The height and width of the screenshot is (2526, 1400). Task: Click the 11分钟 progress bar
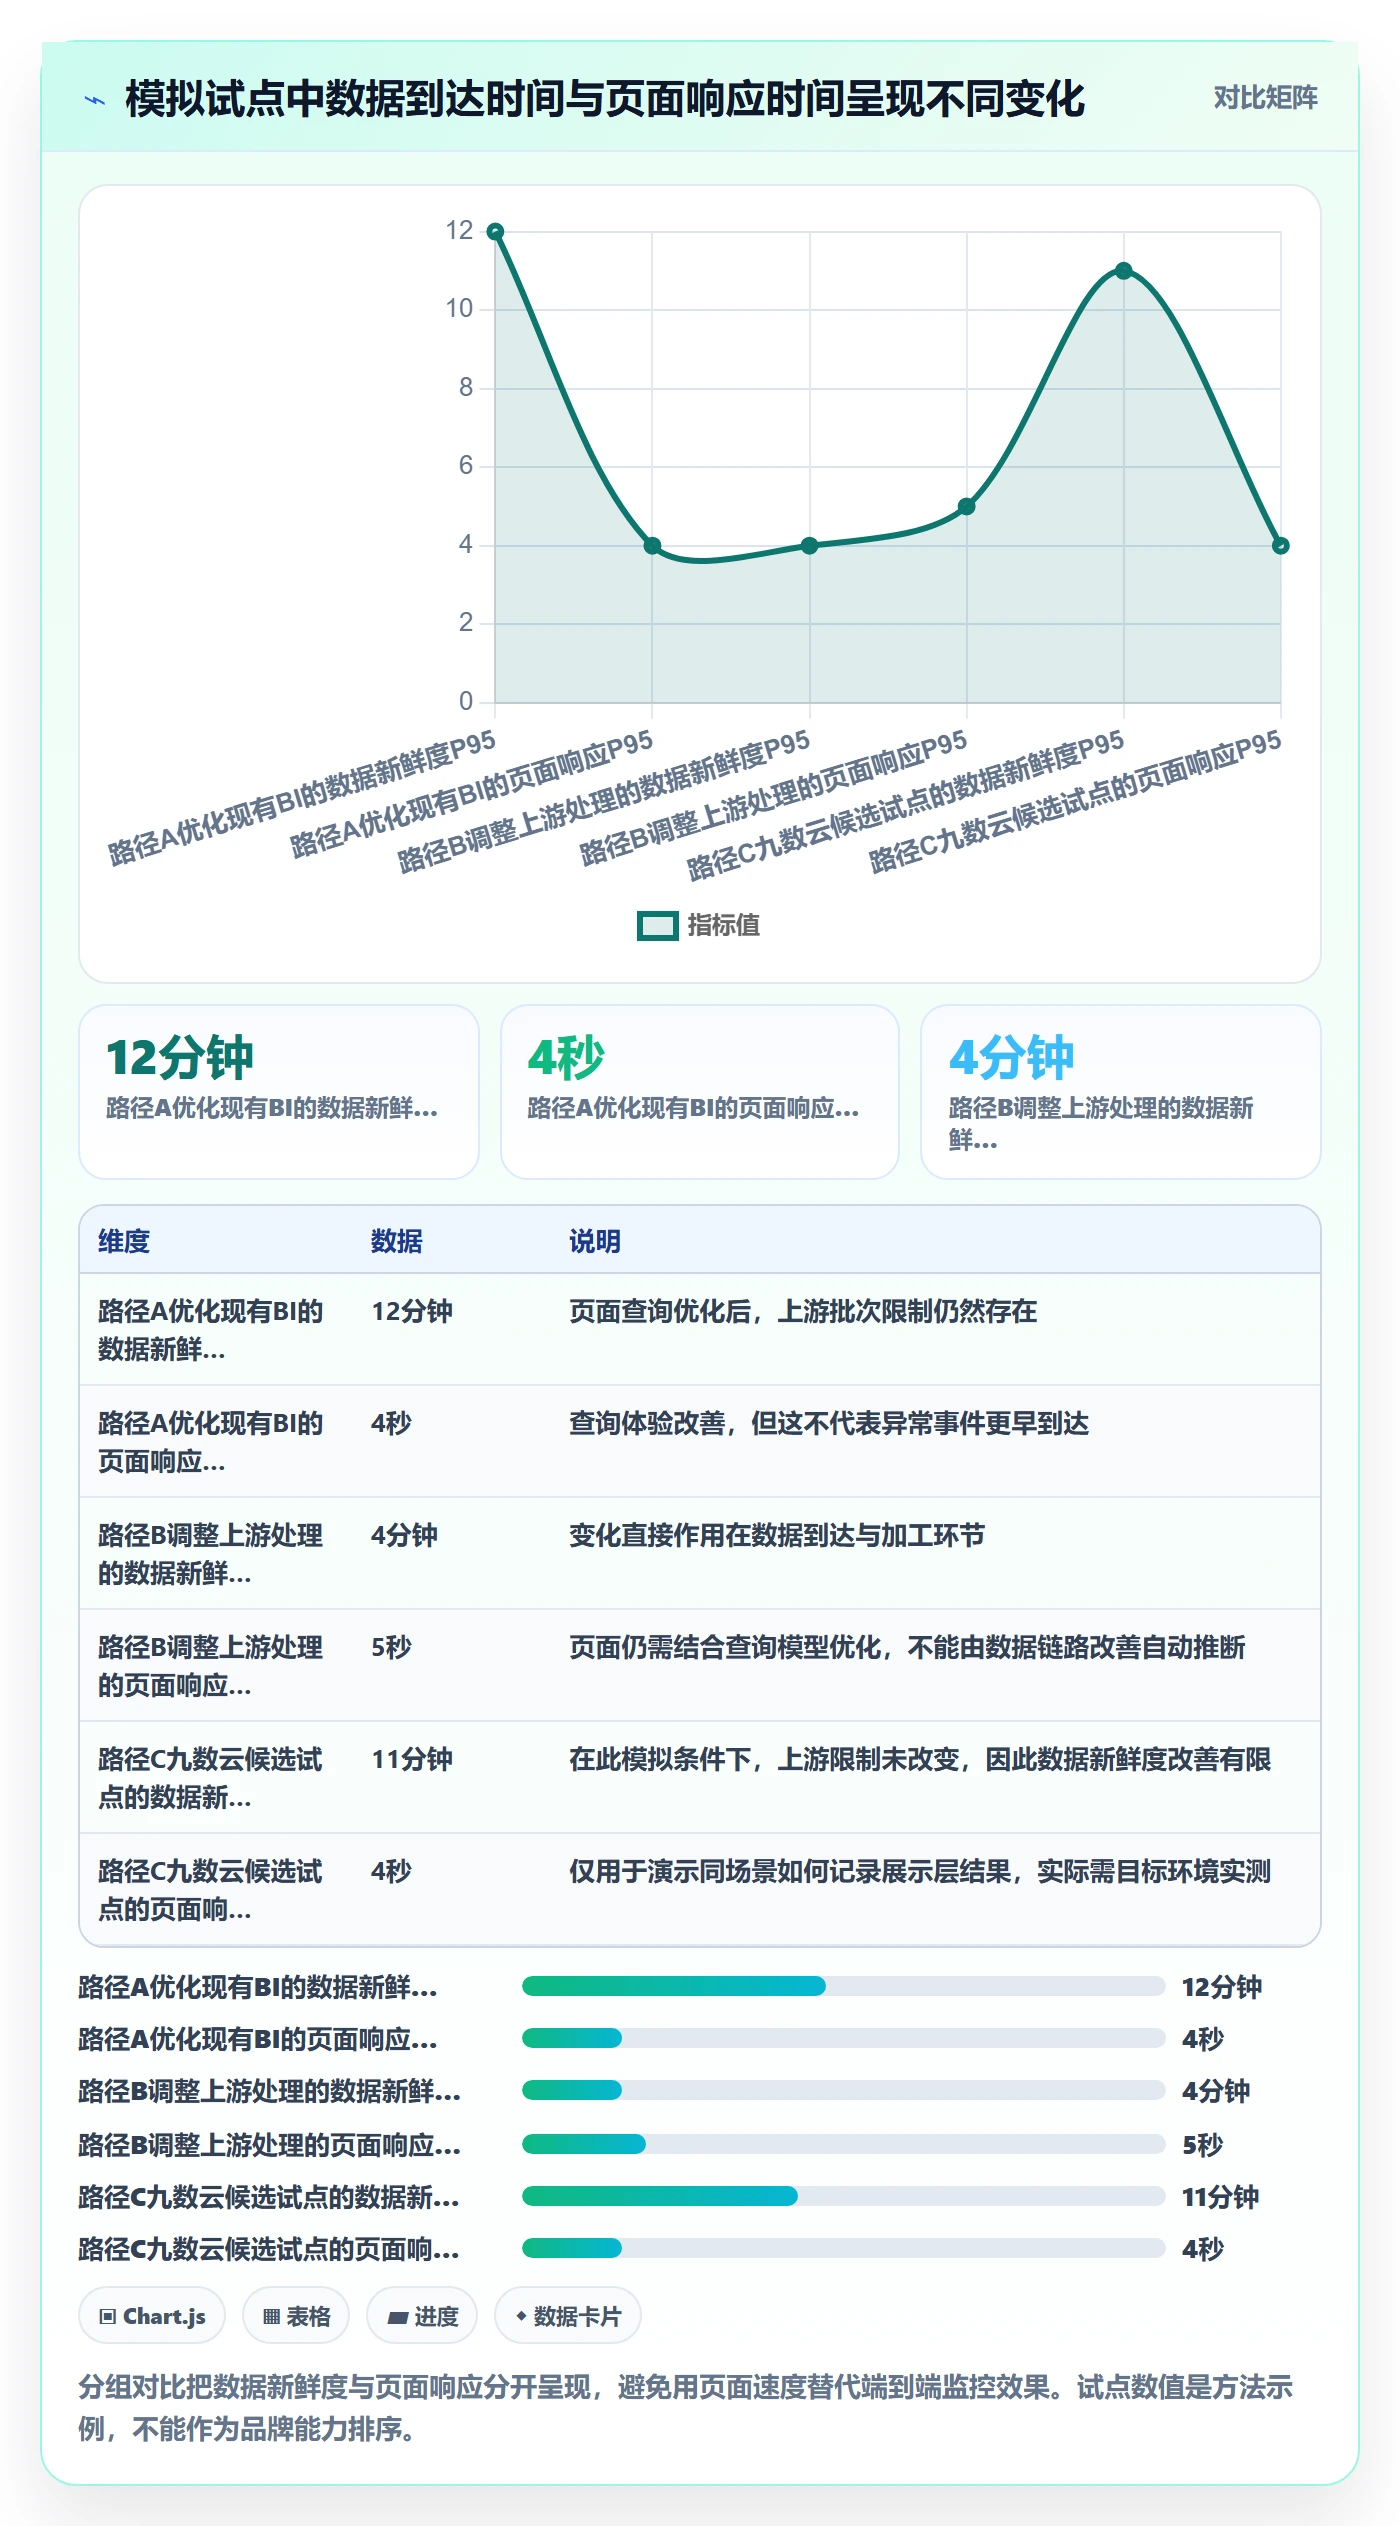tap(843, 2196)
